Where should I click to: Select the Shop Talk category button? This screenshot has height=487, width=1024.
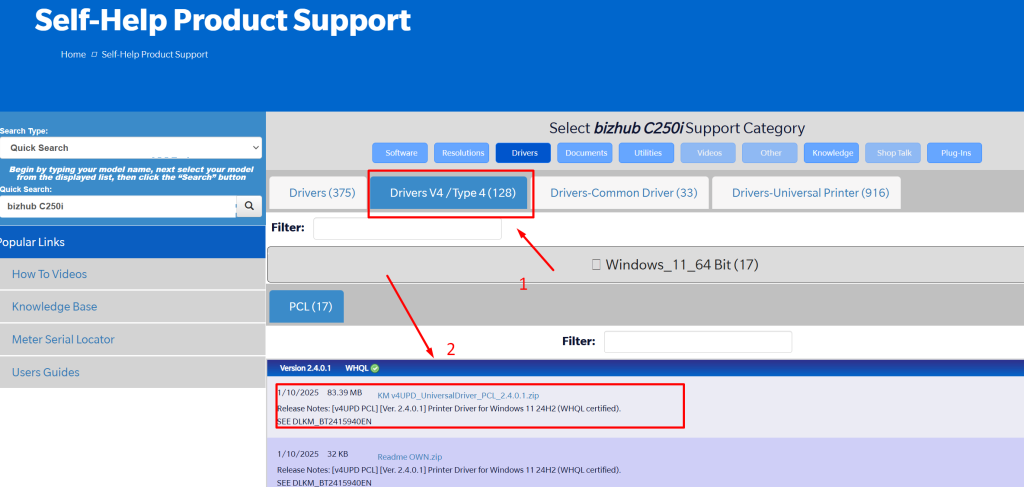[x=893, y=153]
